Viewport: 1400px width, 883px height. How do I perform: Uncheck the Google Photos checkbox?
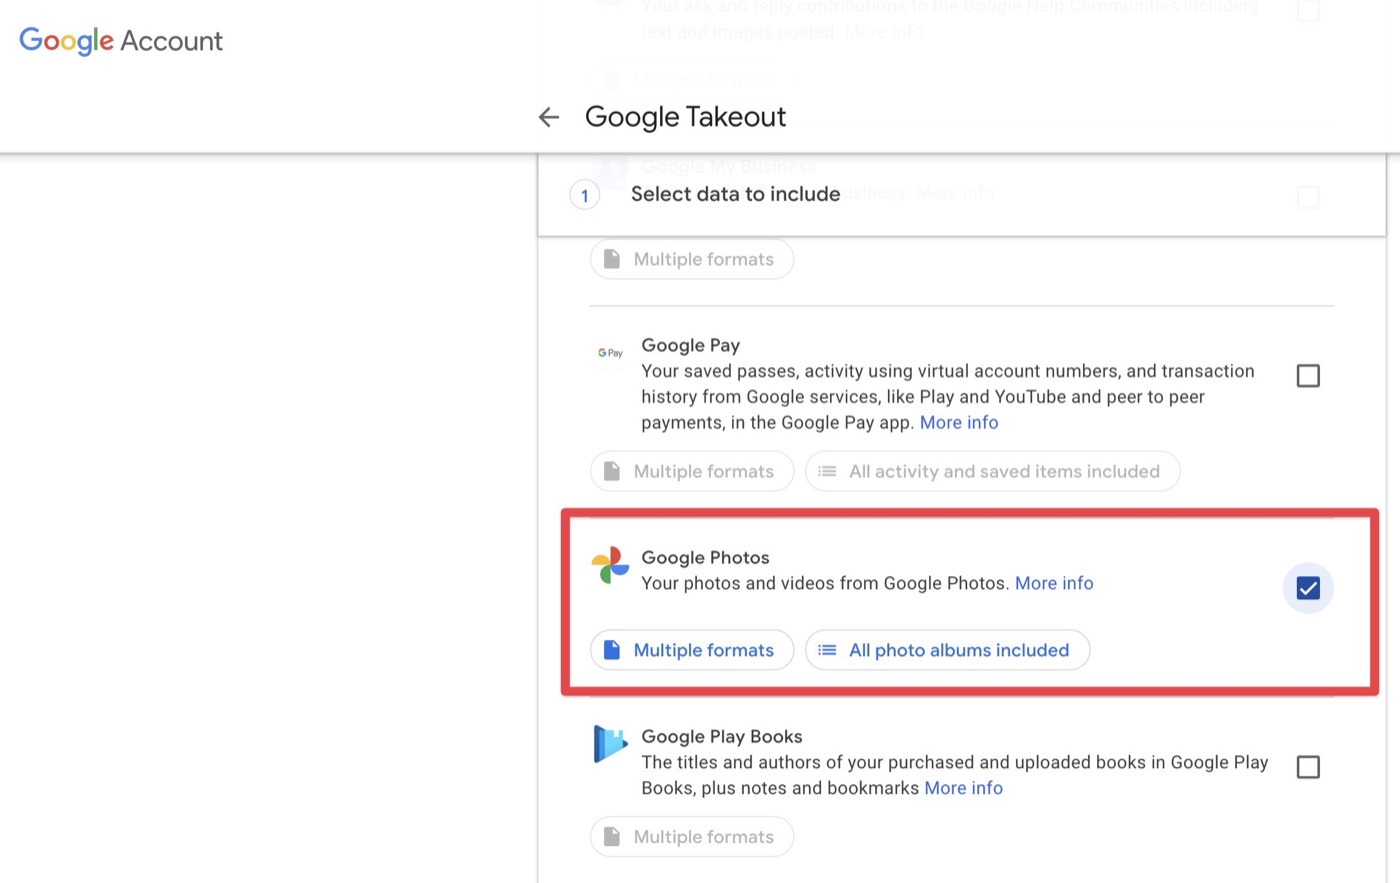1307,588
